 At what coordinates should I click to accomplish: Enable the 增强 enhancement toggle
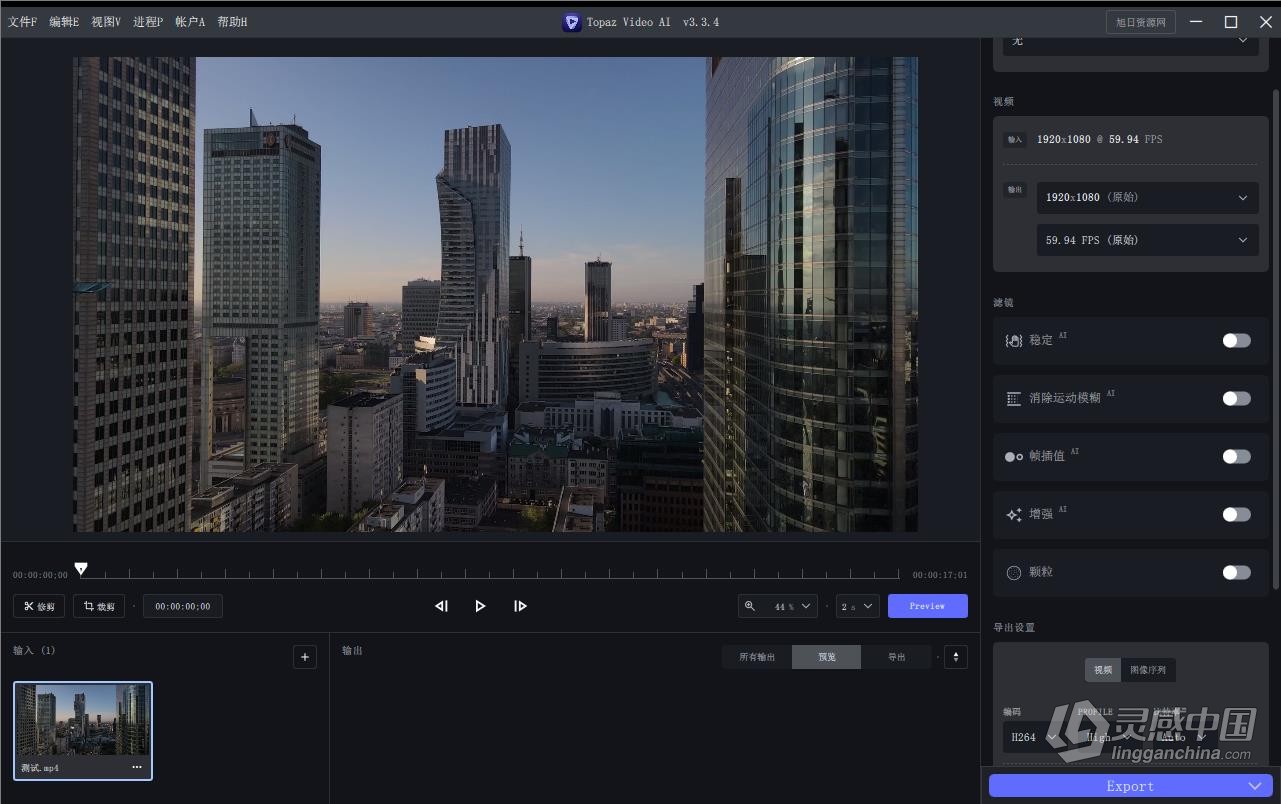(1236, 514)
